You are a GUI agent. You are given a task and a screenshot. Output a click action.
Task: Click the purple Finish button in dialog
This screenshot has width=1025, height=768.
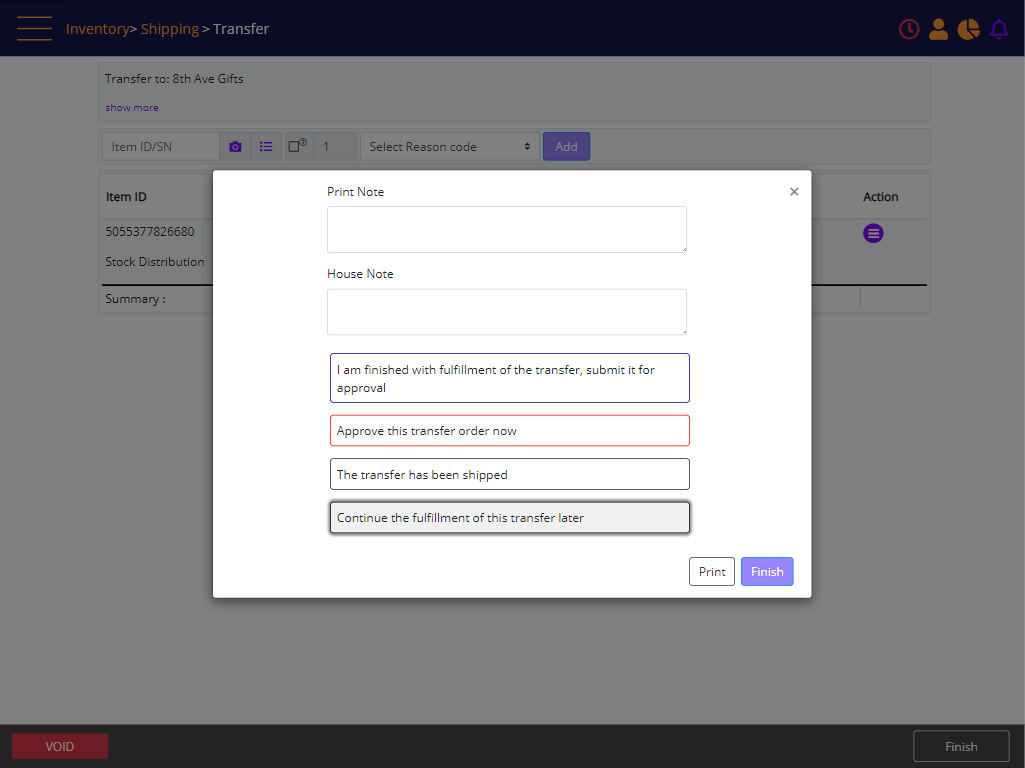[767, 571]
